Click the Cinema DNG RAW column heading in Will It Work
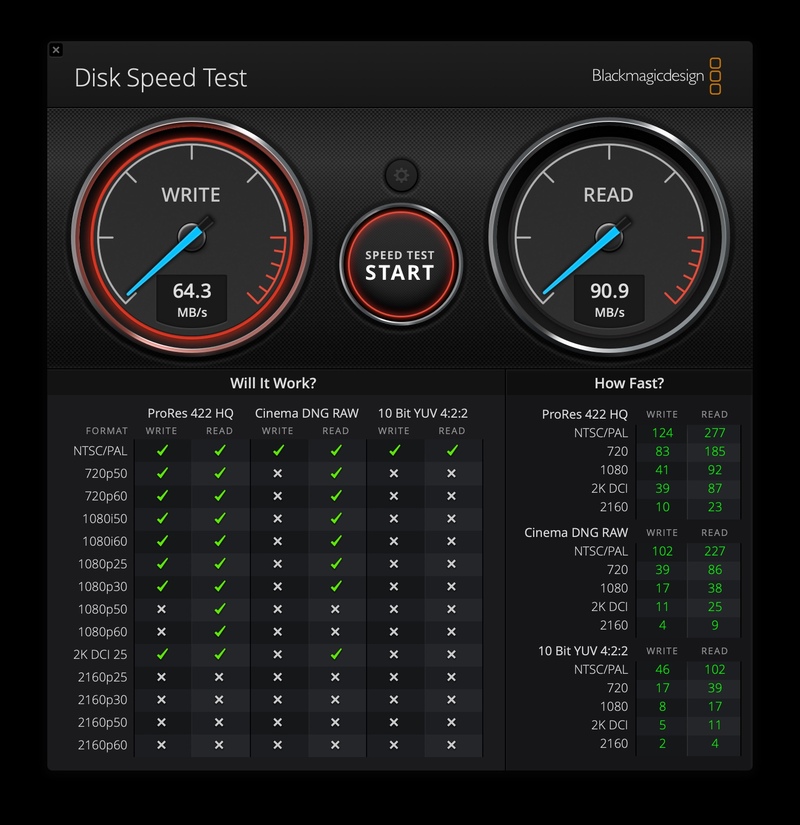This screenshot has height=825, width=800. [307, 413]
